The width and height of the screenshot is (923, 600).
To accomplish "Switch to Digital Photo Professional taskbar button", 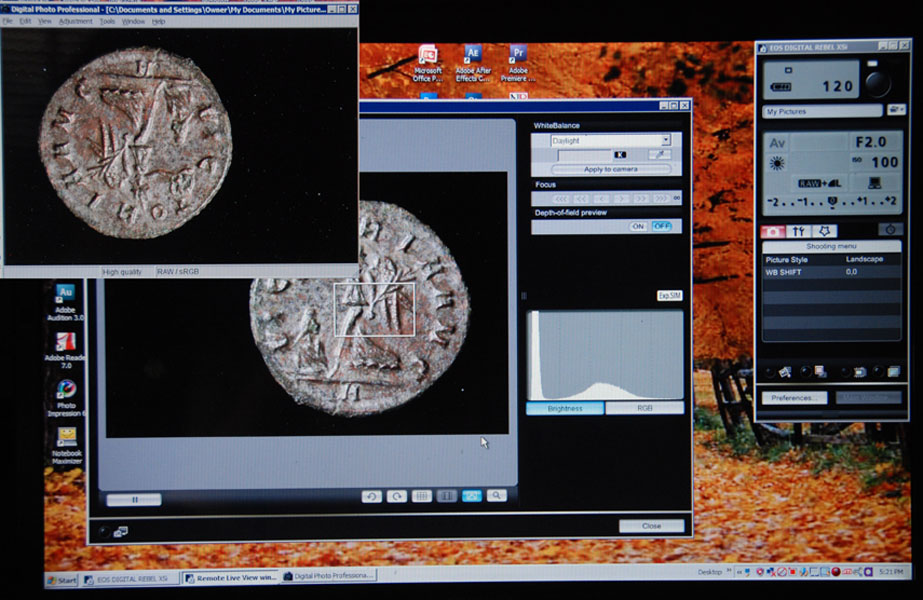I will click(x=328, y=576).
